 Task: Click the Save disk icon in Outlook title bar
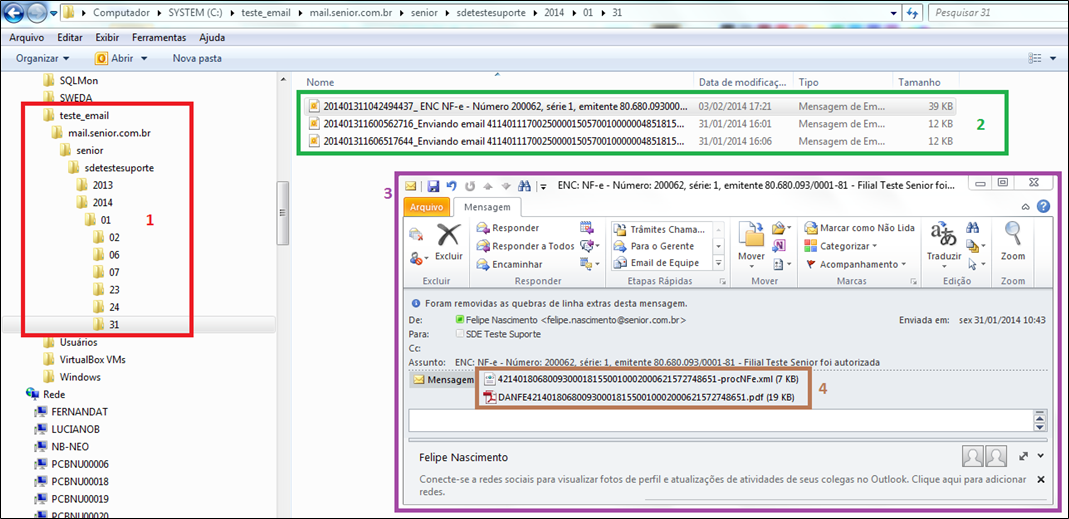point(432,186)
